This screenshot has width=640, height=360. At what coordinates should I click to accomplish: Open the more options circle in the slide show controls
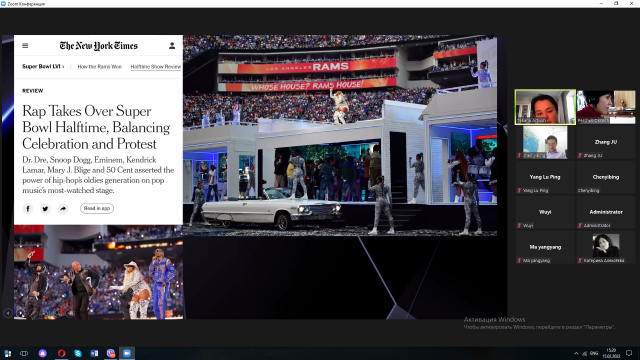(x=70, y=313)
